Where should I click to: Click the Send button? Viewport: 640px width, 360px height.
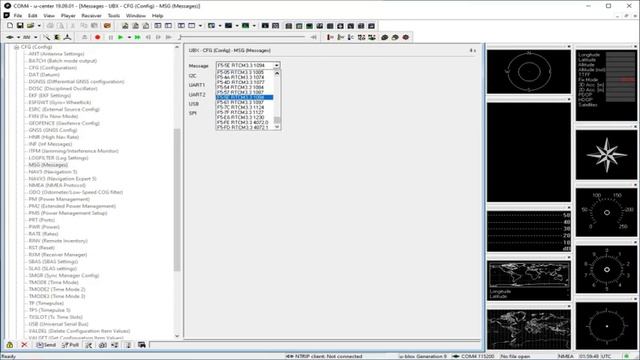click(x=46, y=345)
